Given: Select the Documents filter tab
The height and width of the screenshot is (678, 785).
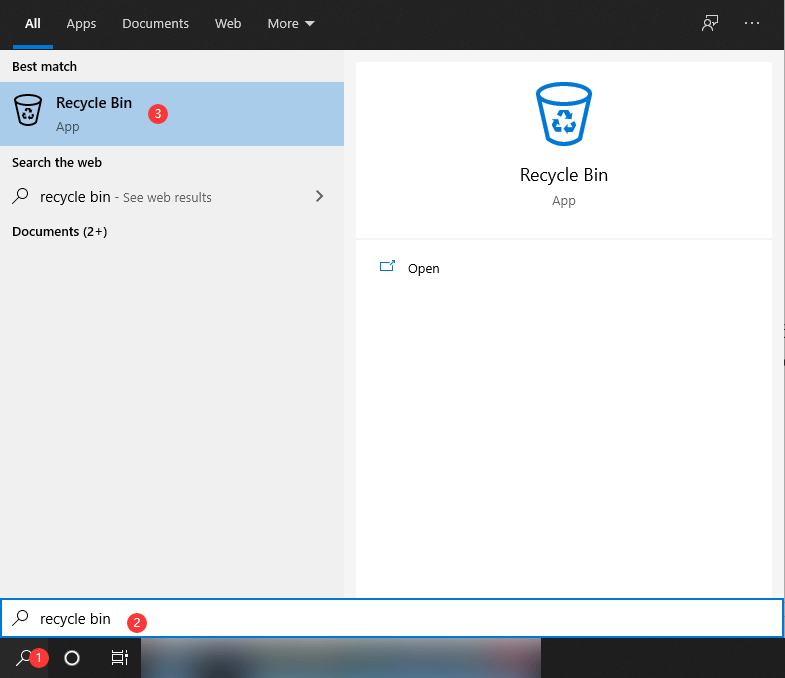Looking at the screenshot, I should (155, 24).
